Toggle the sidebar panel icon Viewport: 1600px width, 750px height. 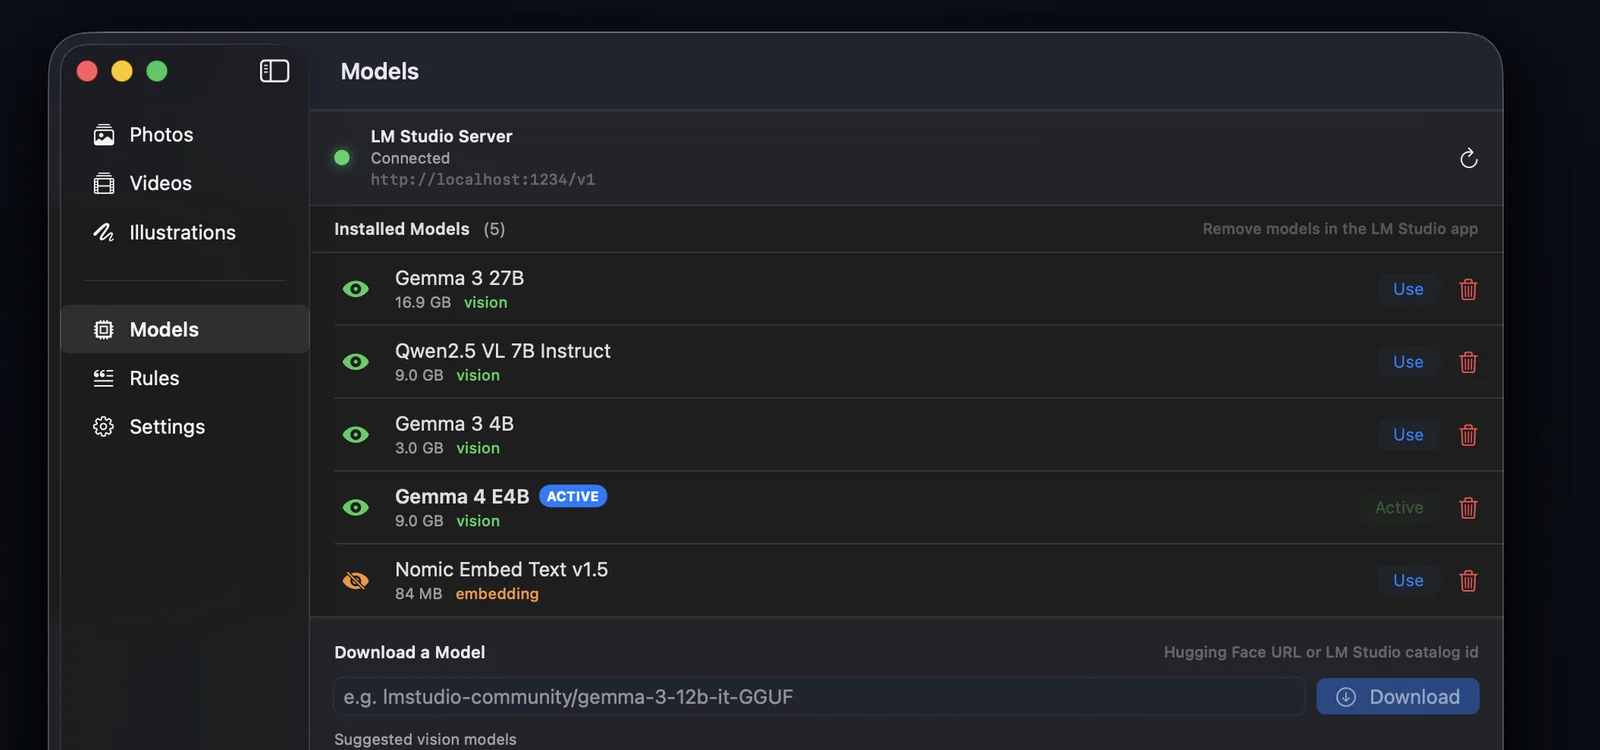tap(274, 71)
